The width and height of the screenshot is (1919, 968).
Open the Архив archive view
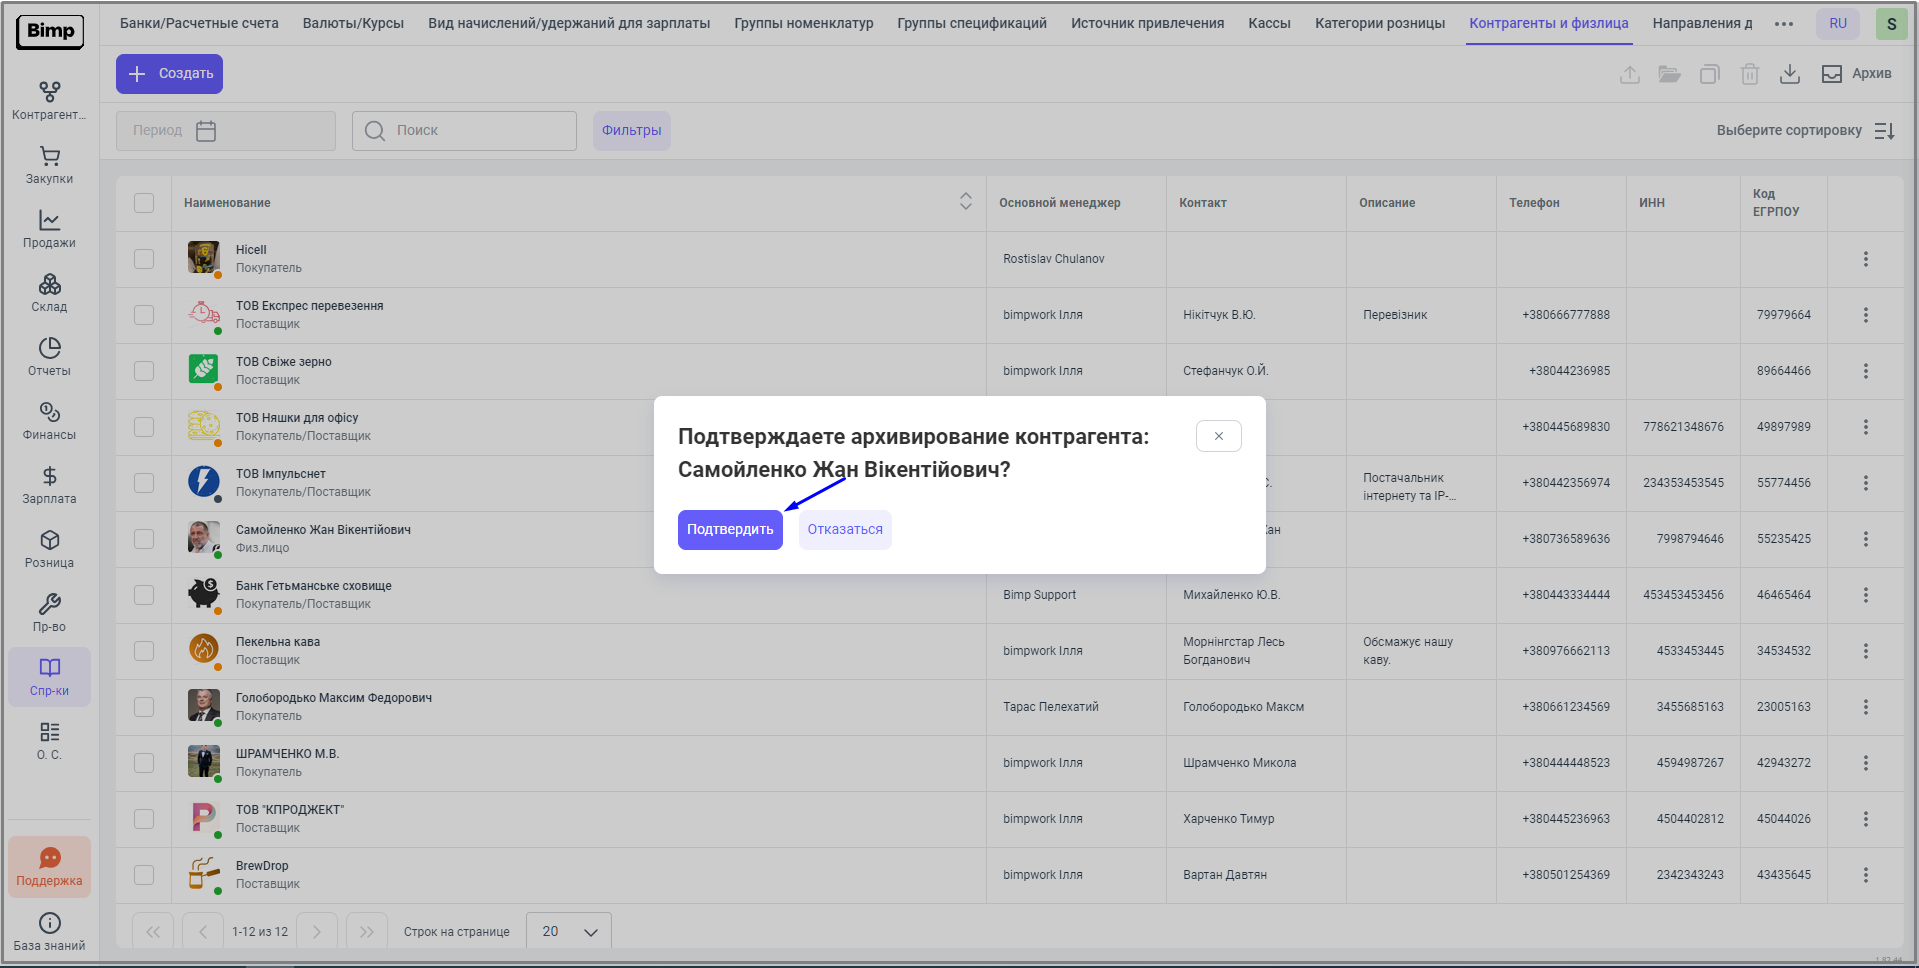pyautogui.click(x=1857, y=74)
